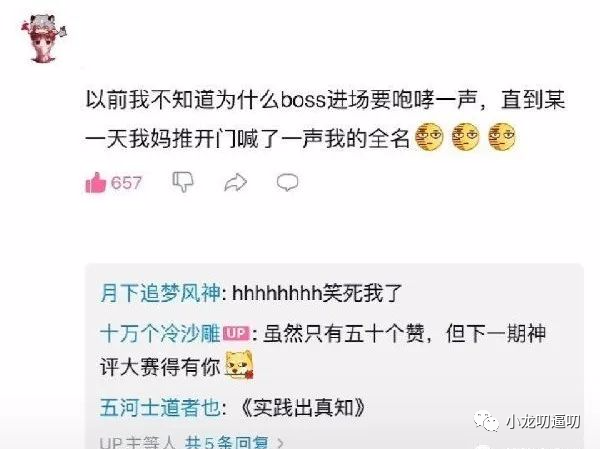Click the thumbs-up like icon
This screenshot has width=600, height=449.
tap(95, 183)
